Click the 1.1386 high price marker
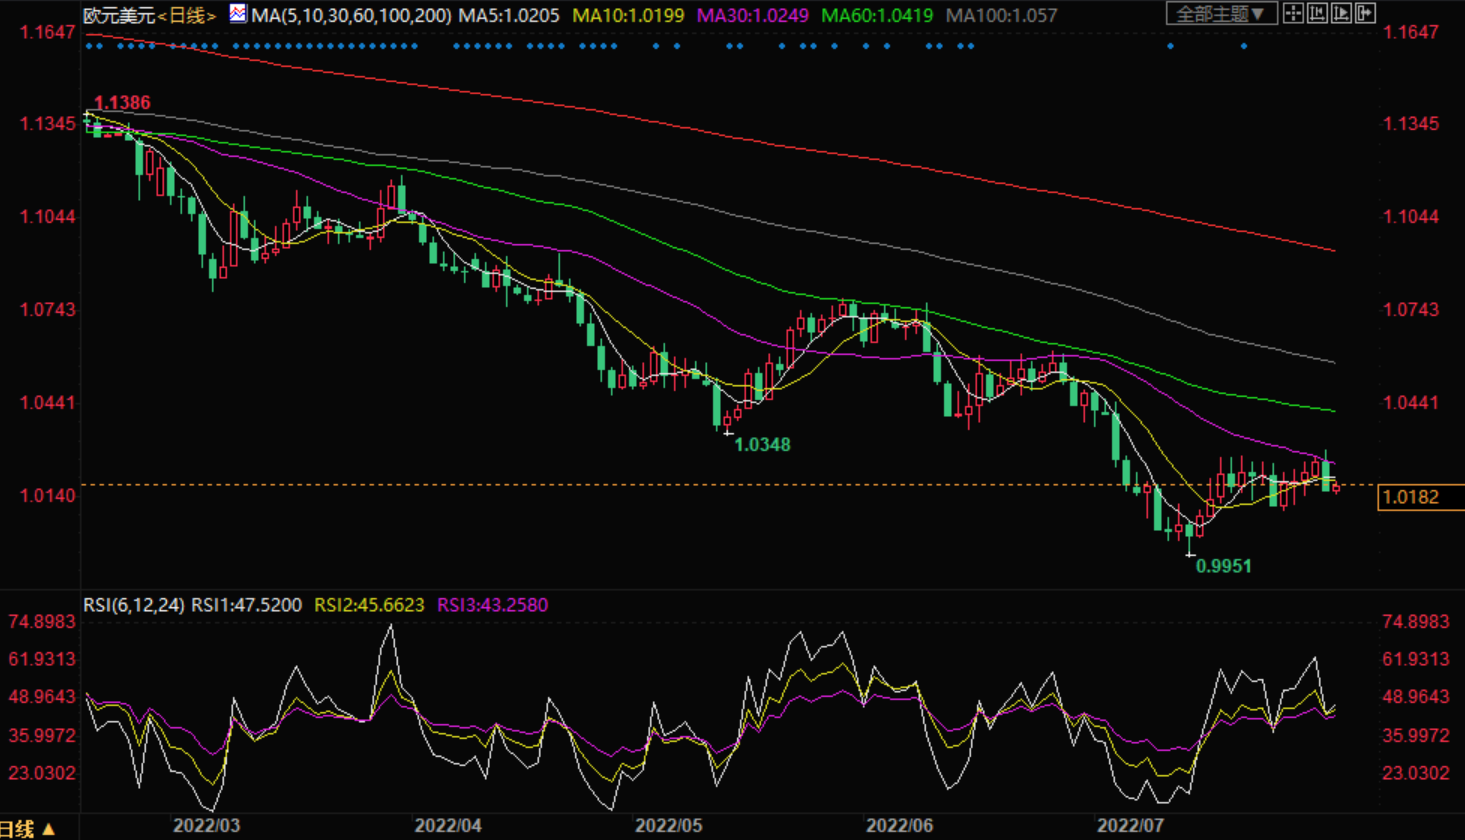Screen dimensions: 1465x840 tap(122, 103)
